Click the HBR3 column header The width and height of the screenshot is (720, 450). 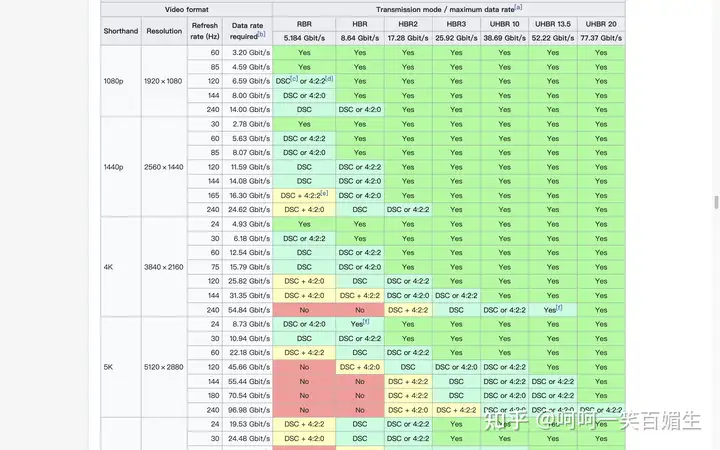[456, 23]
